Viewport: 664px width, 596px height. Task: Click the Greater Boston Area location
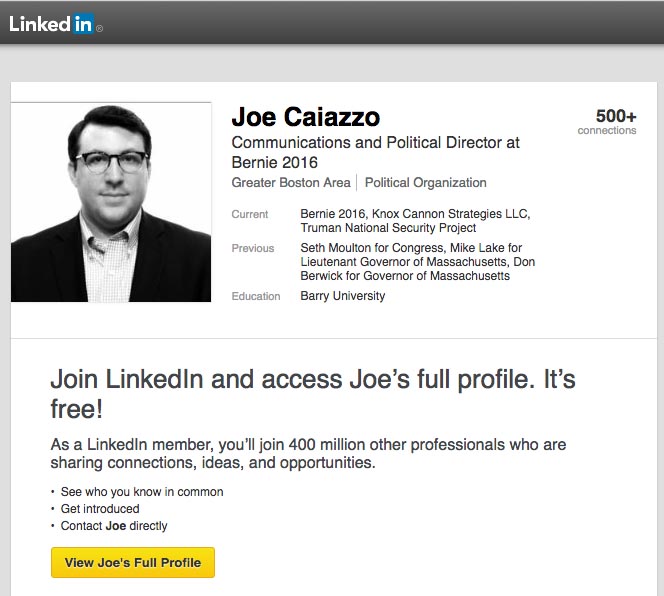point(291,183)
